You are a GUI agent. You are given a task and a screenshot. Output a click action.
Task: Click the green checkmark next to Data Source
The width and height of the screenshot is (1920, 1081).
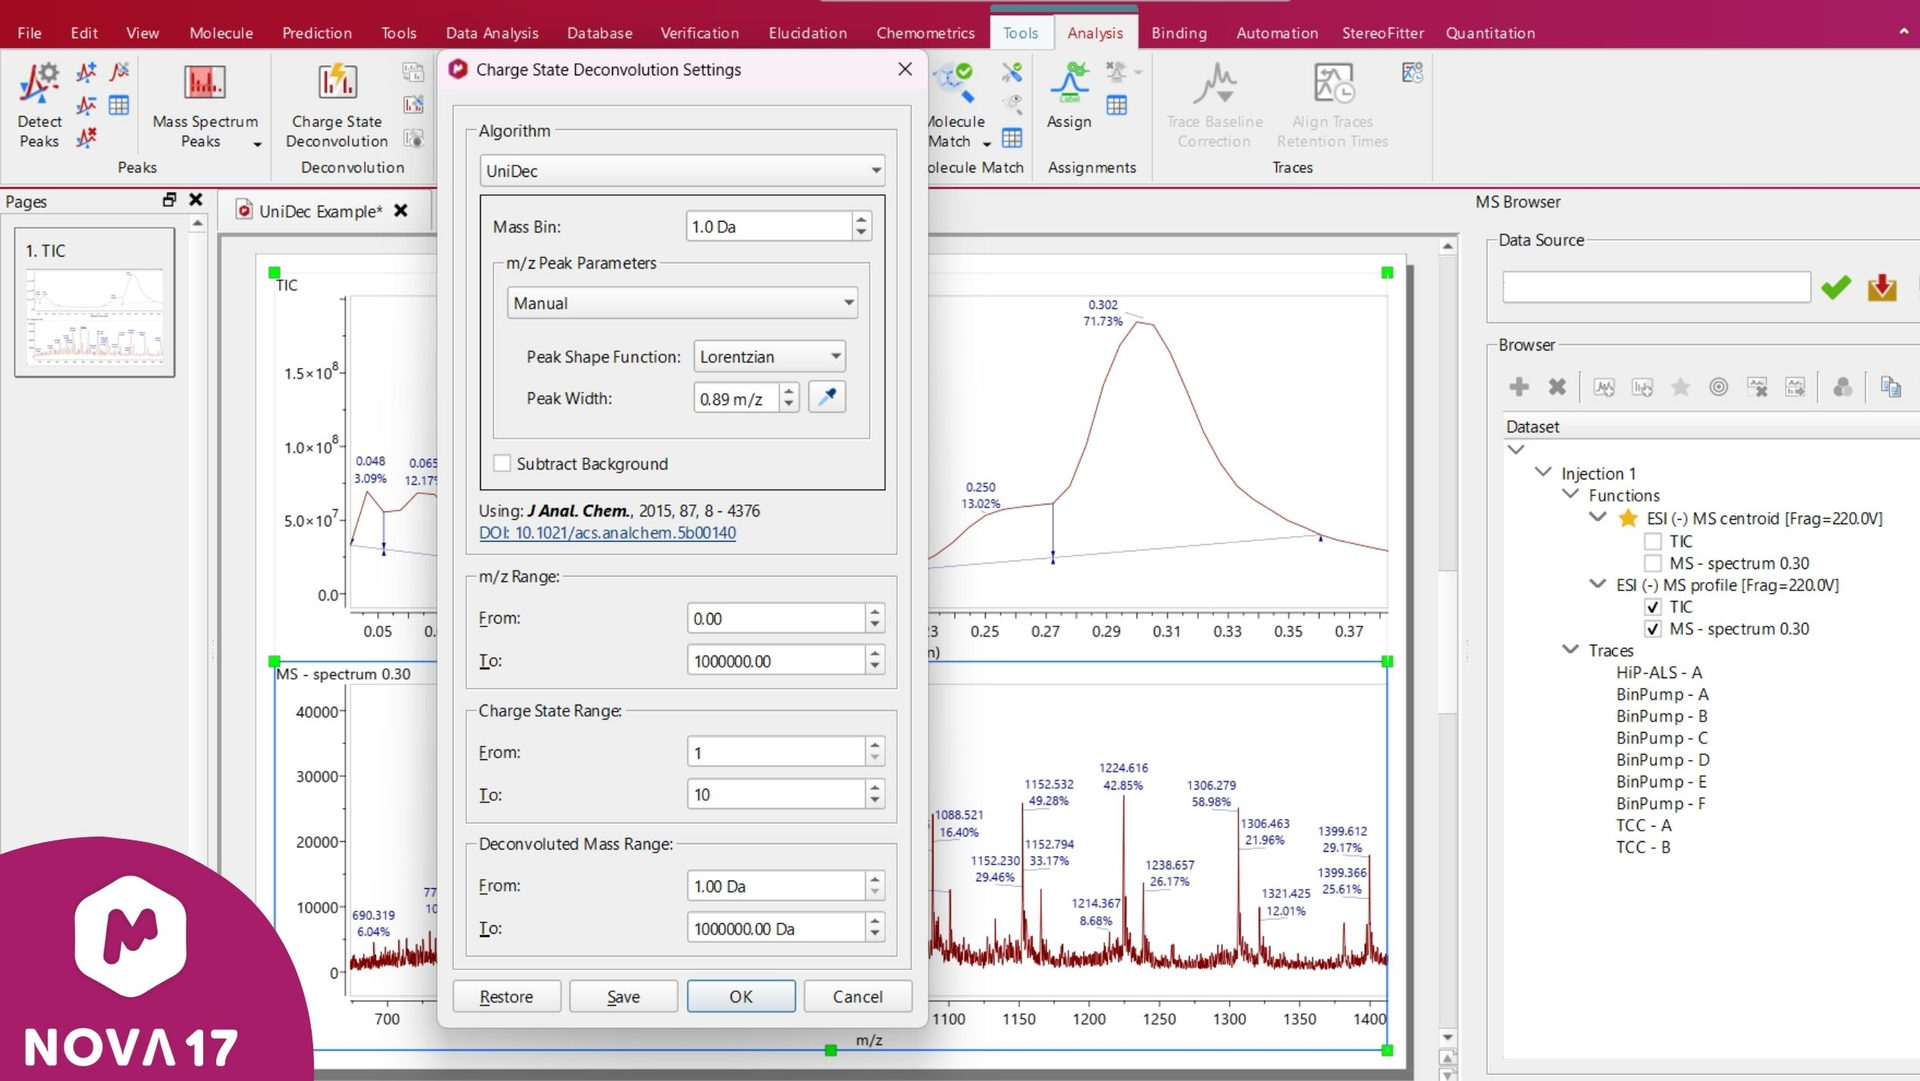(1835, 288)
